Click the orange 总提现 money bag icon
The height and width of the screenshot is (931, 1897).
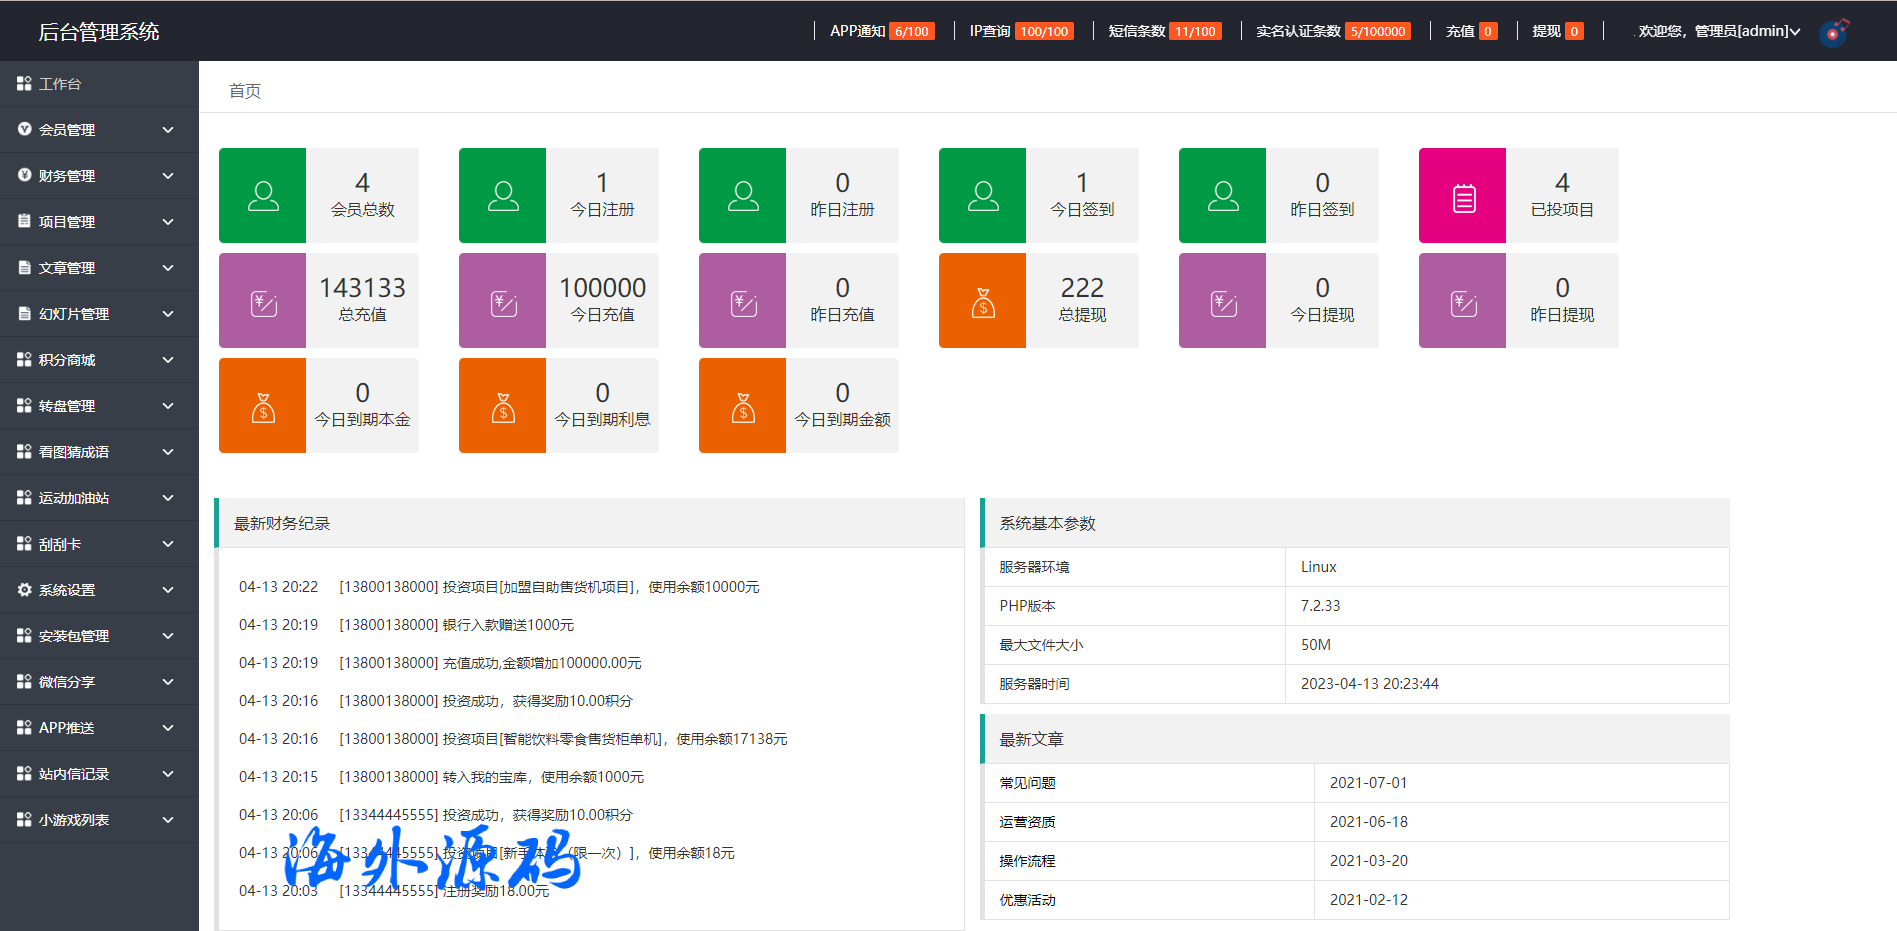pyautogui.click(x=983, y=301)
